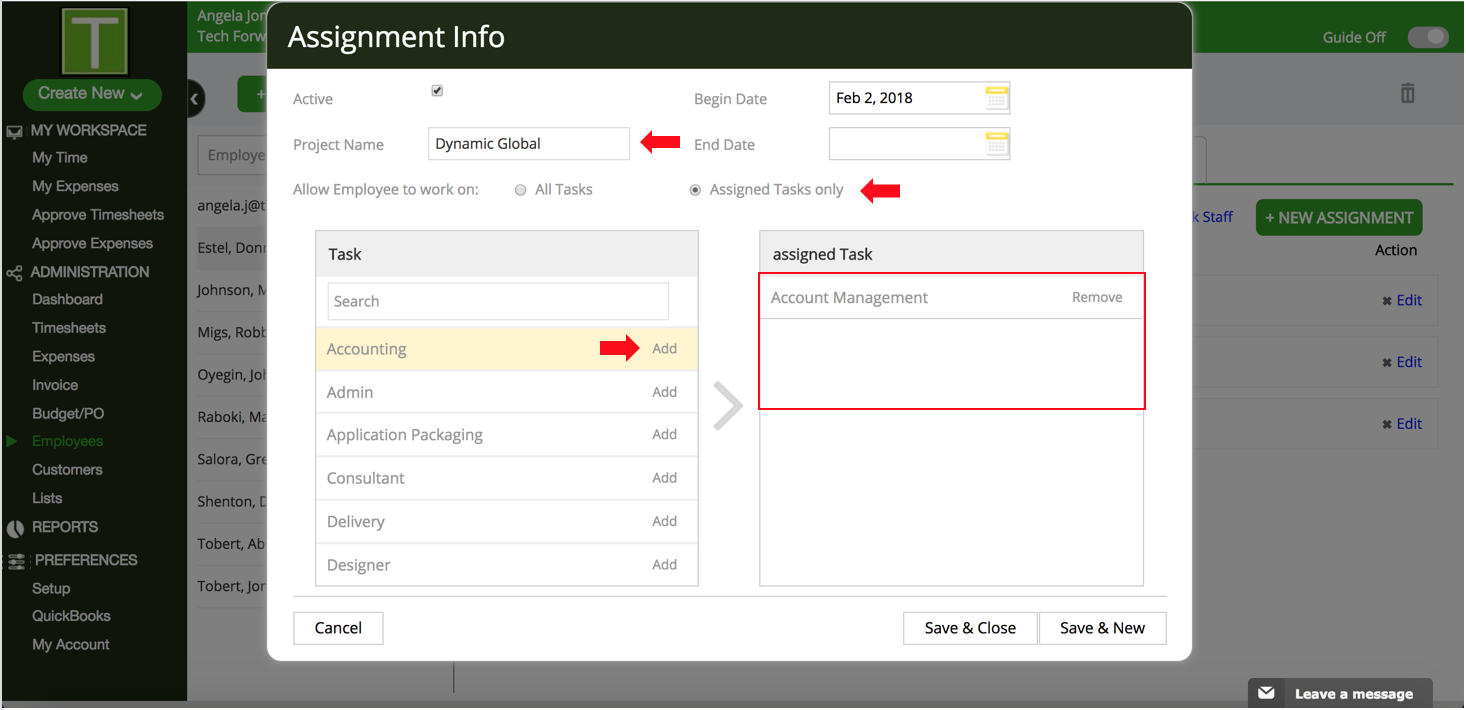Image resolution: width=1466 pixels, height=710 pixels.
Task: Remove Account Management from assigned tasks
Action: coord(1096,297)
